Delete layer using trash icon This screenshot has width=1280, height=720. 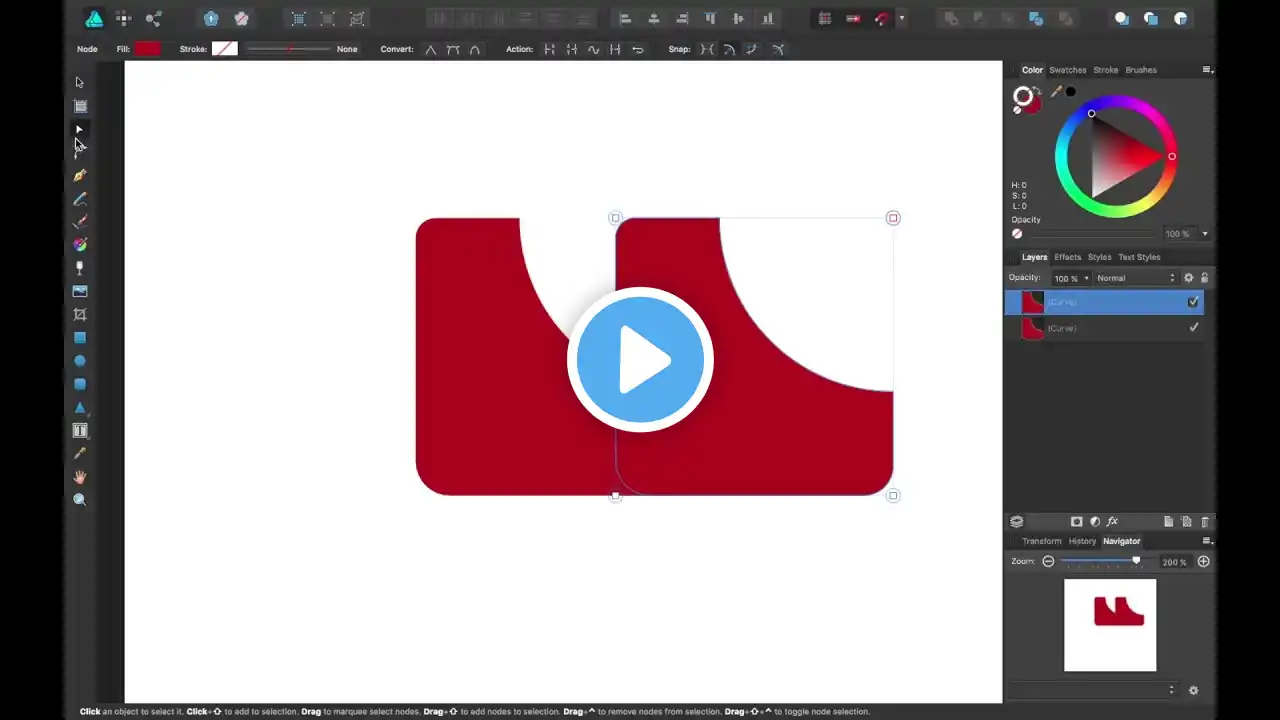(x=1204, y=522)
